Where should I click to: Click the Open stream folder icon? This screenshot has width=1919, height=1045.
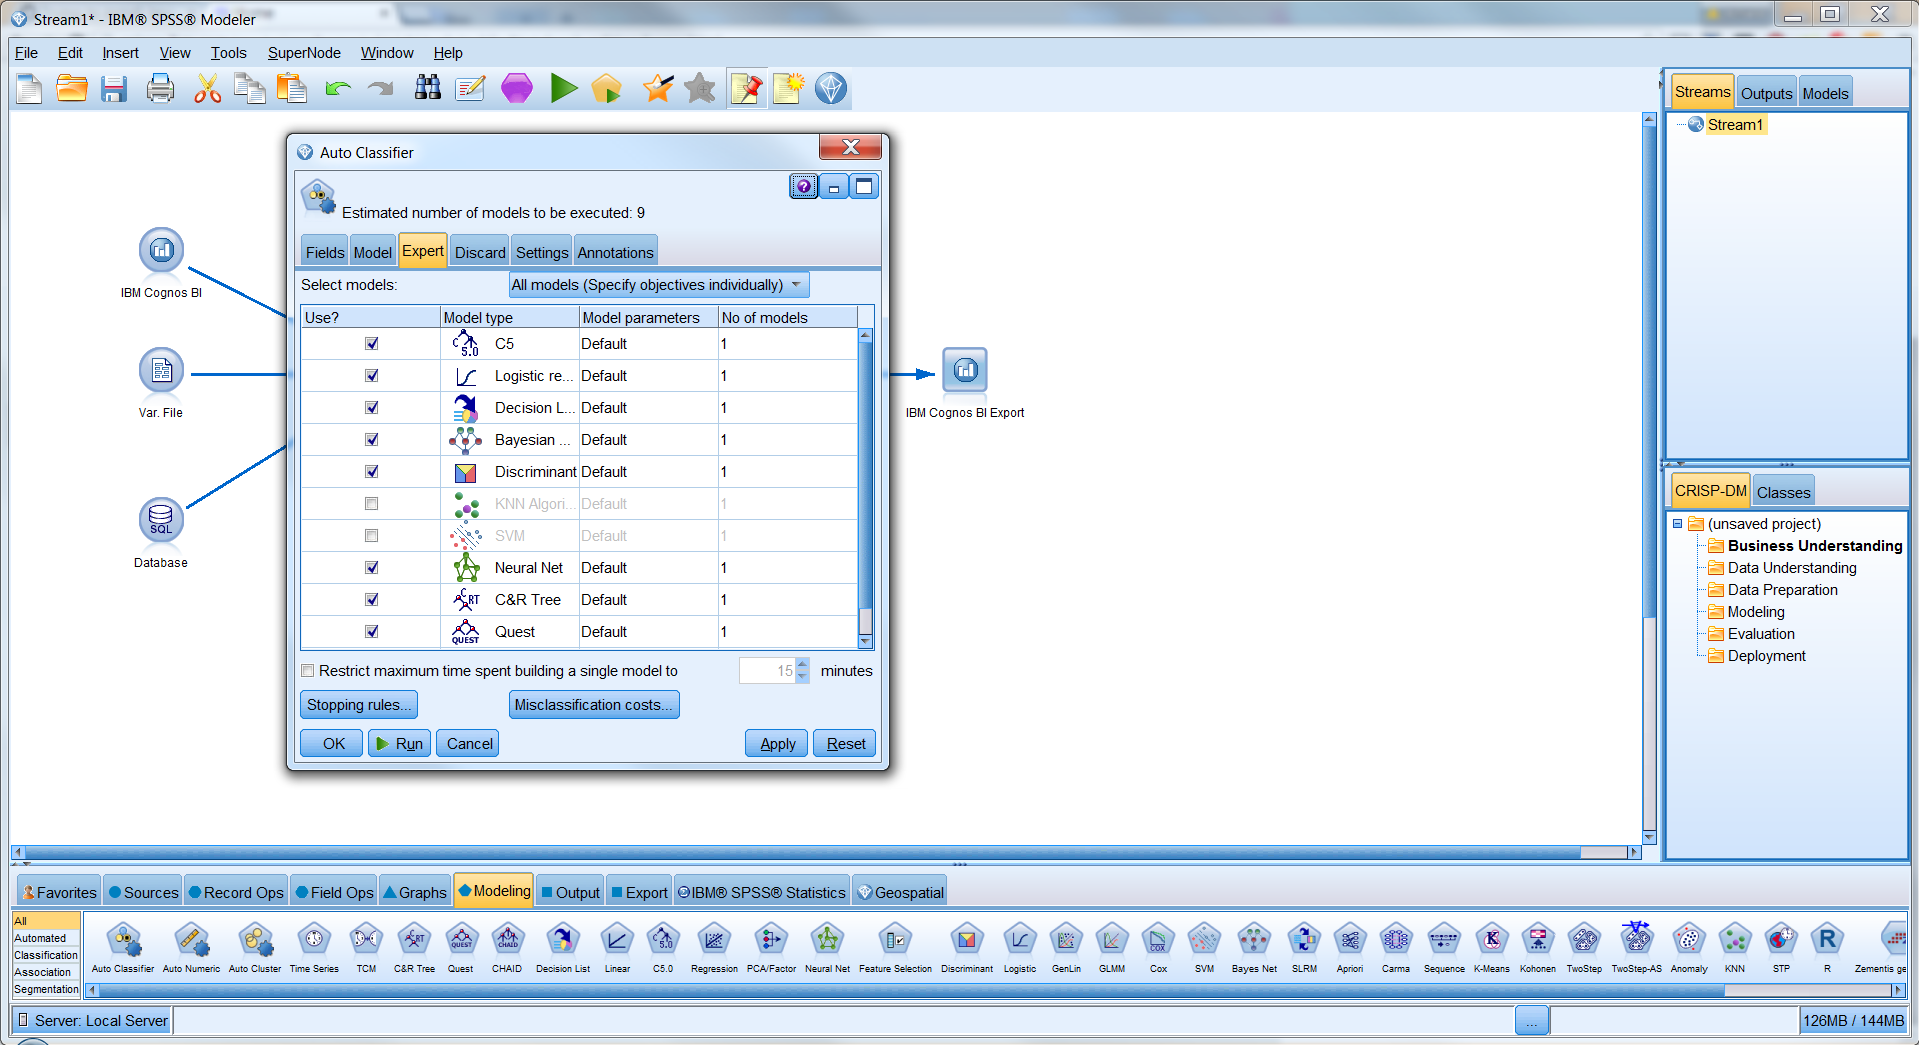(72, 89)
